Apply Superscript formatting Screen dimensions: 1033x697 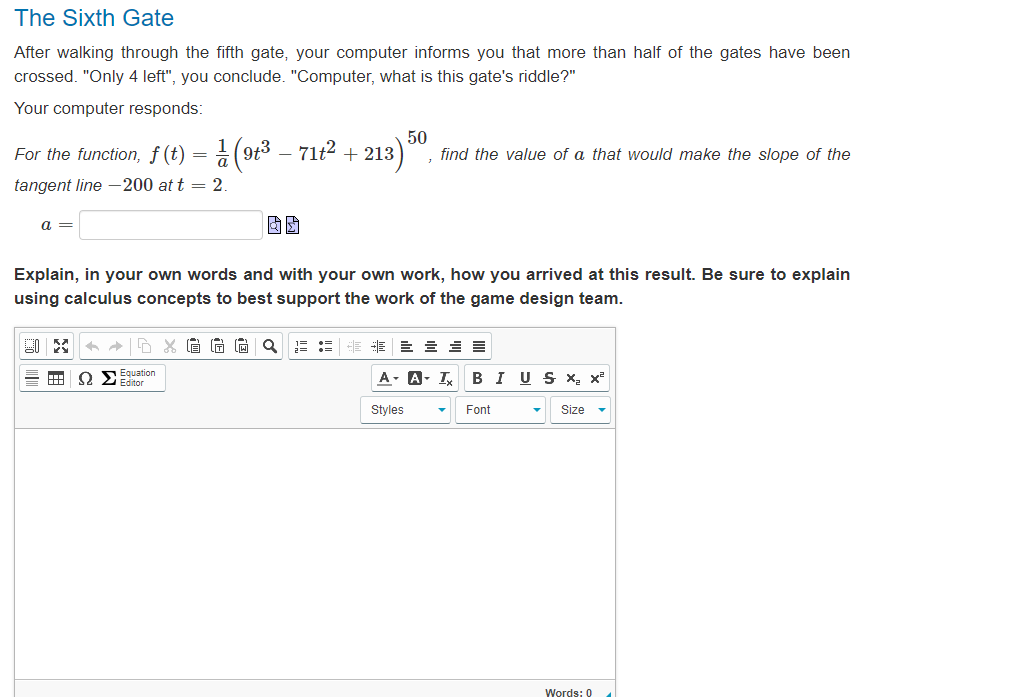596,378
